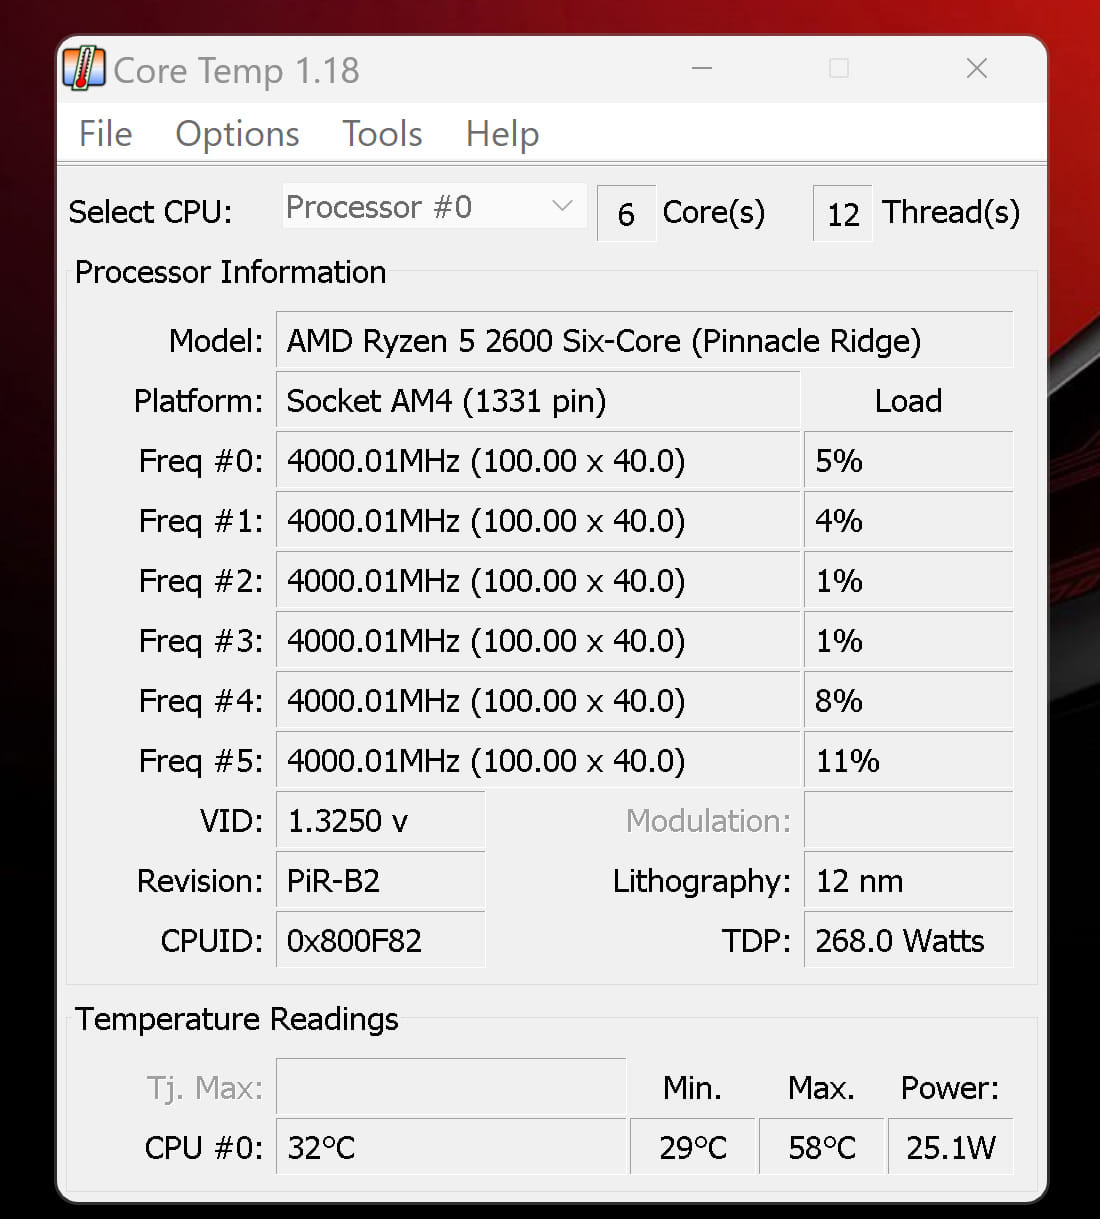Click the Freq #1 frequency value
Screen dimensions: 1100x1219
tap(538, 520)
